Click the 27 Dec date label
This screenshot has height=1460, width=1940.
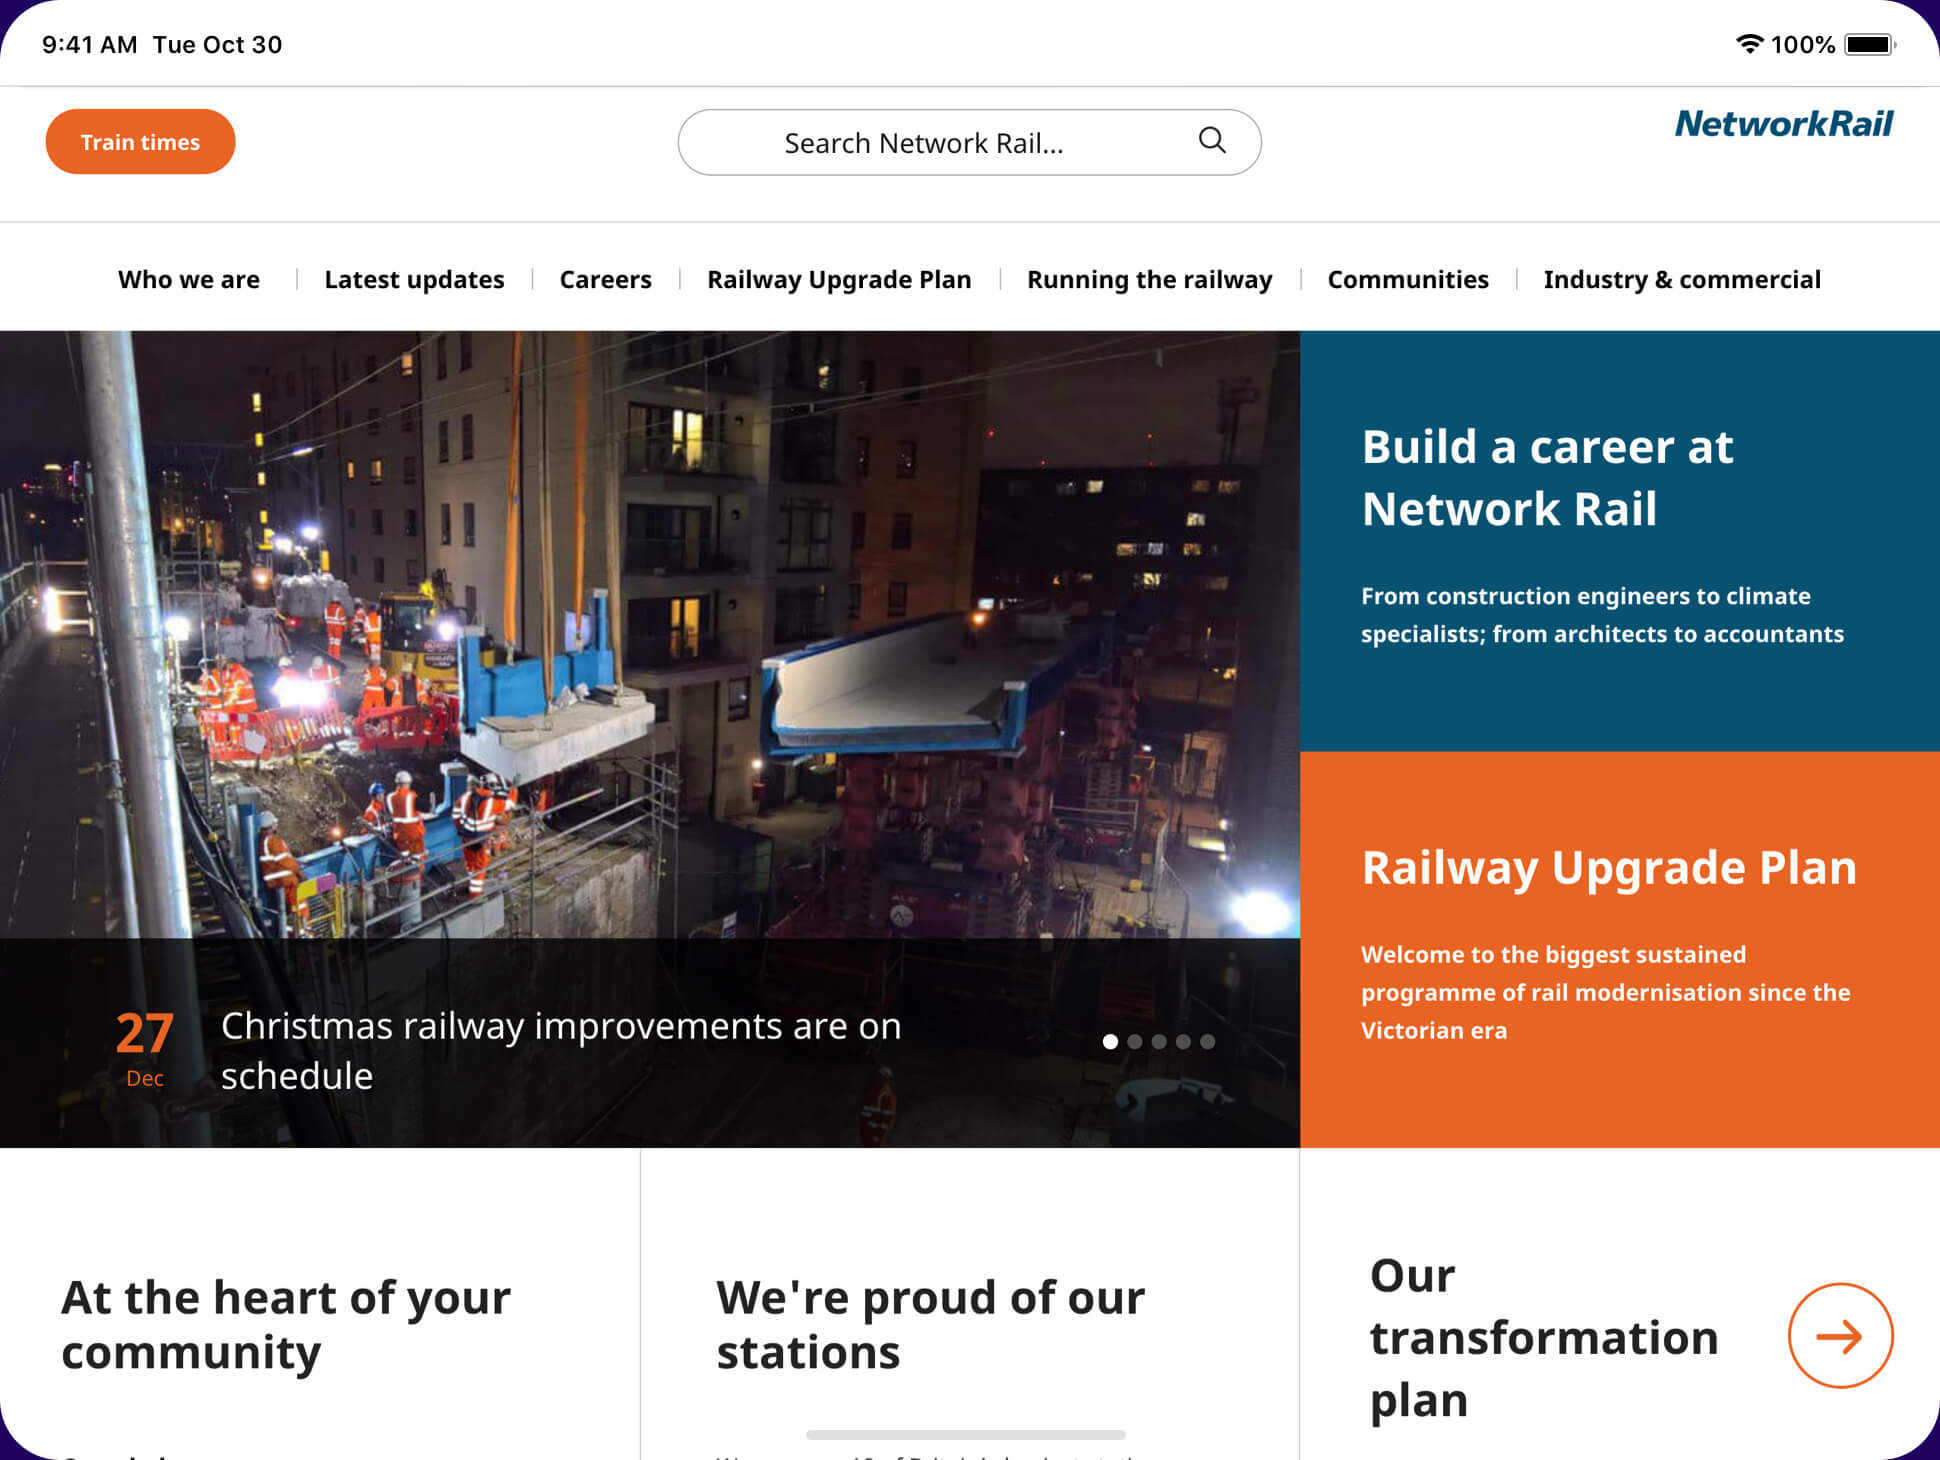(x=145, y=1047)
